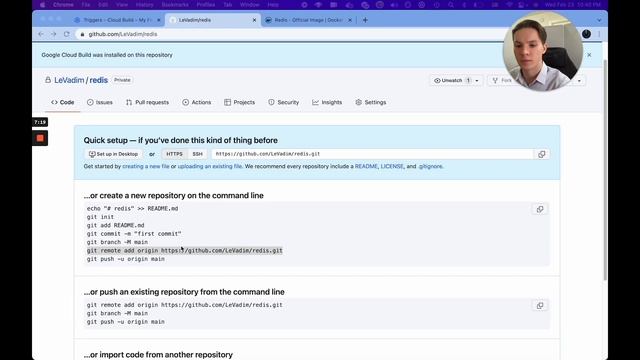Open the Actions tab
640x360 pixels.
pyautogui.click(x=197, y=102)
